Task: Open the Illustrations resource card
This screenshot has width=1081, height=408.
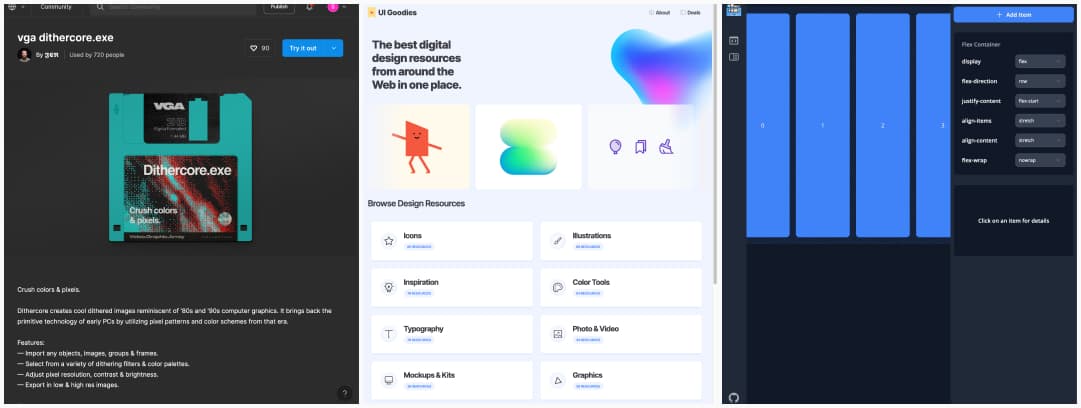Action: 620,241
